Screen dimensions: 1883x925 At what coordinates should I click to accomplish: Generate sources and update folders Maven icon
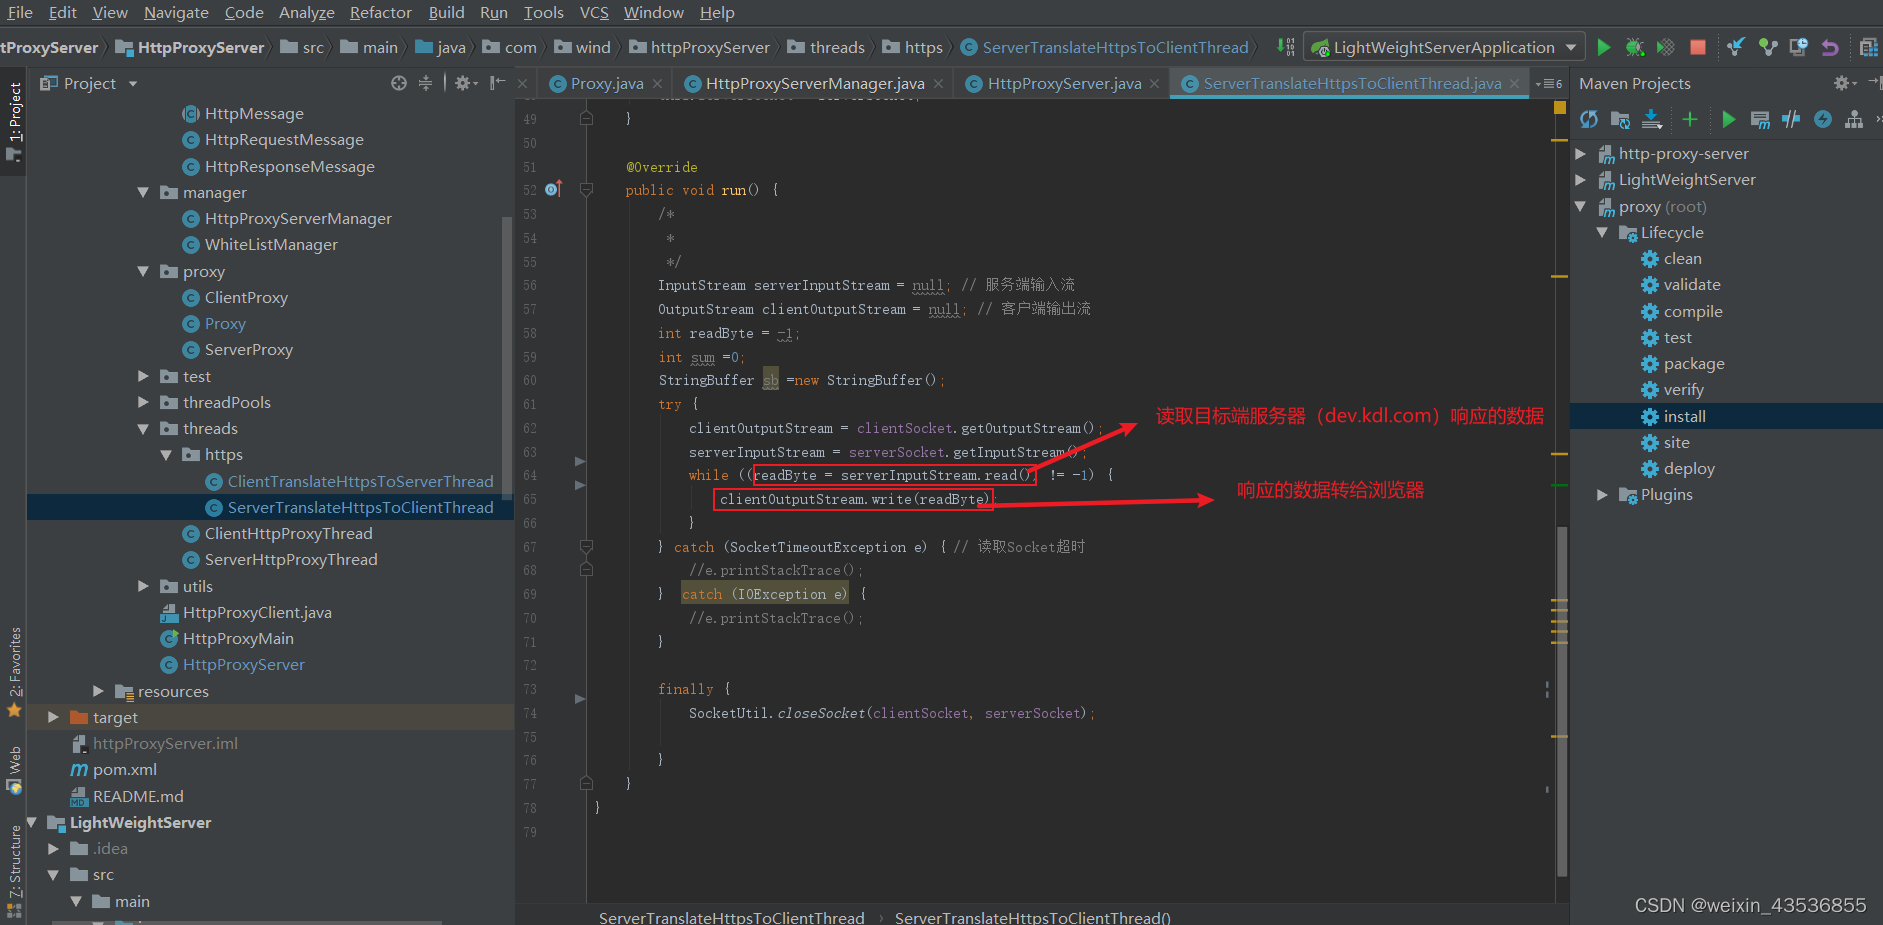tap(1620, 120)
